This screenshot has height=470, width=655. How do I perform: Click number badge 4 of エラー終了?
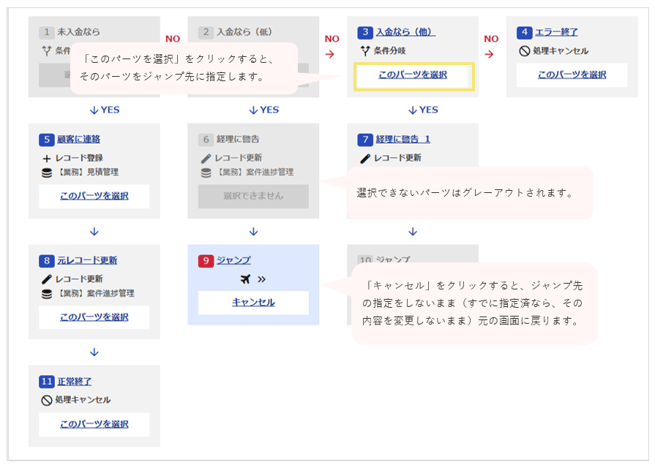pyautogui.click(x=524, y=32)
